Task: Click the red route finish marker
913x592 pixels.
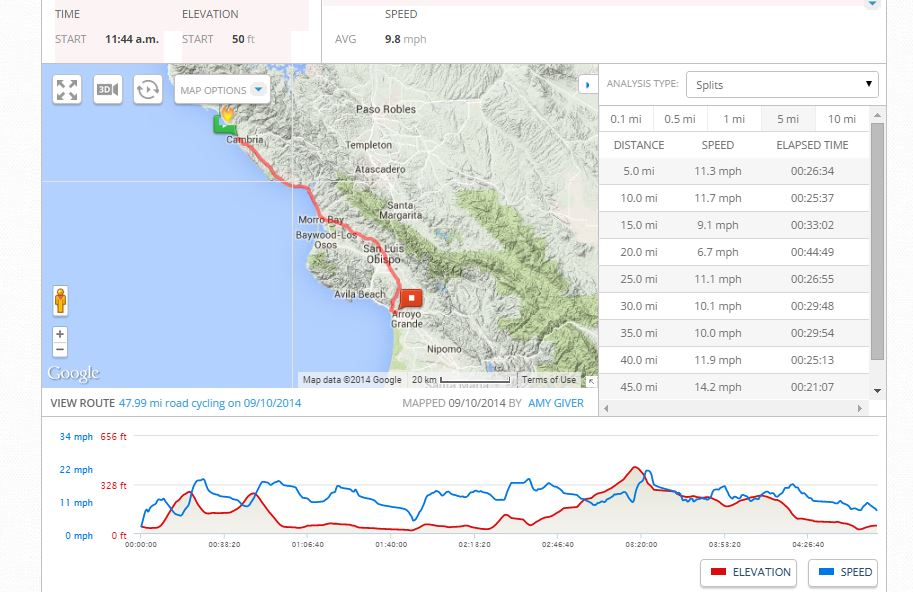Action: click(411, 298)
